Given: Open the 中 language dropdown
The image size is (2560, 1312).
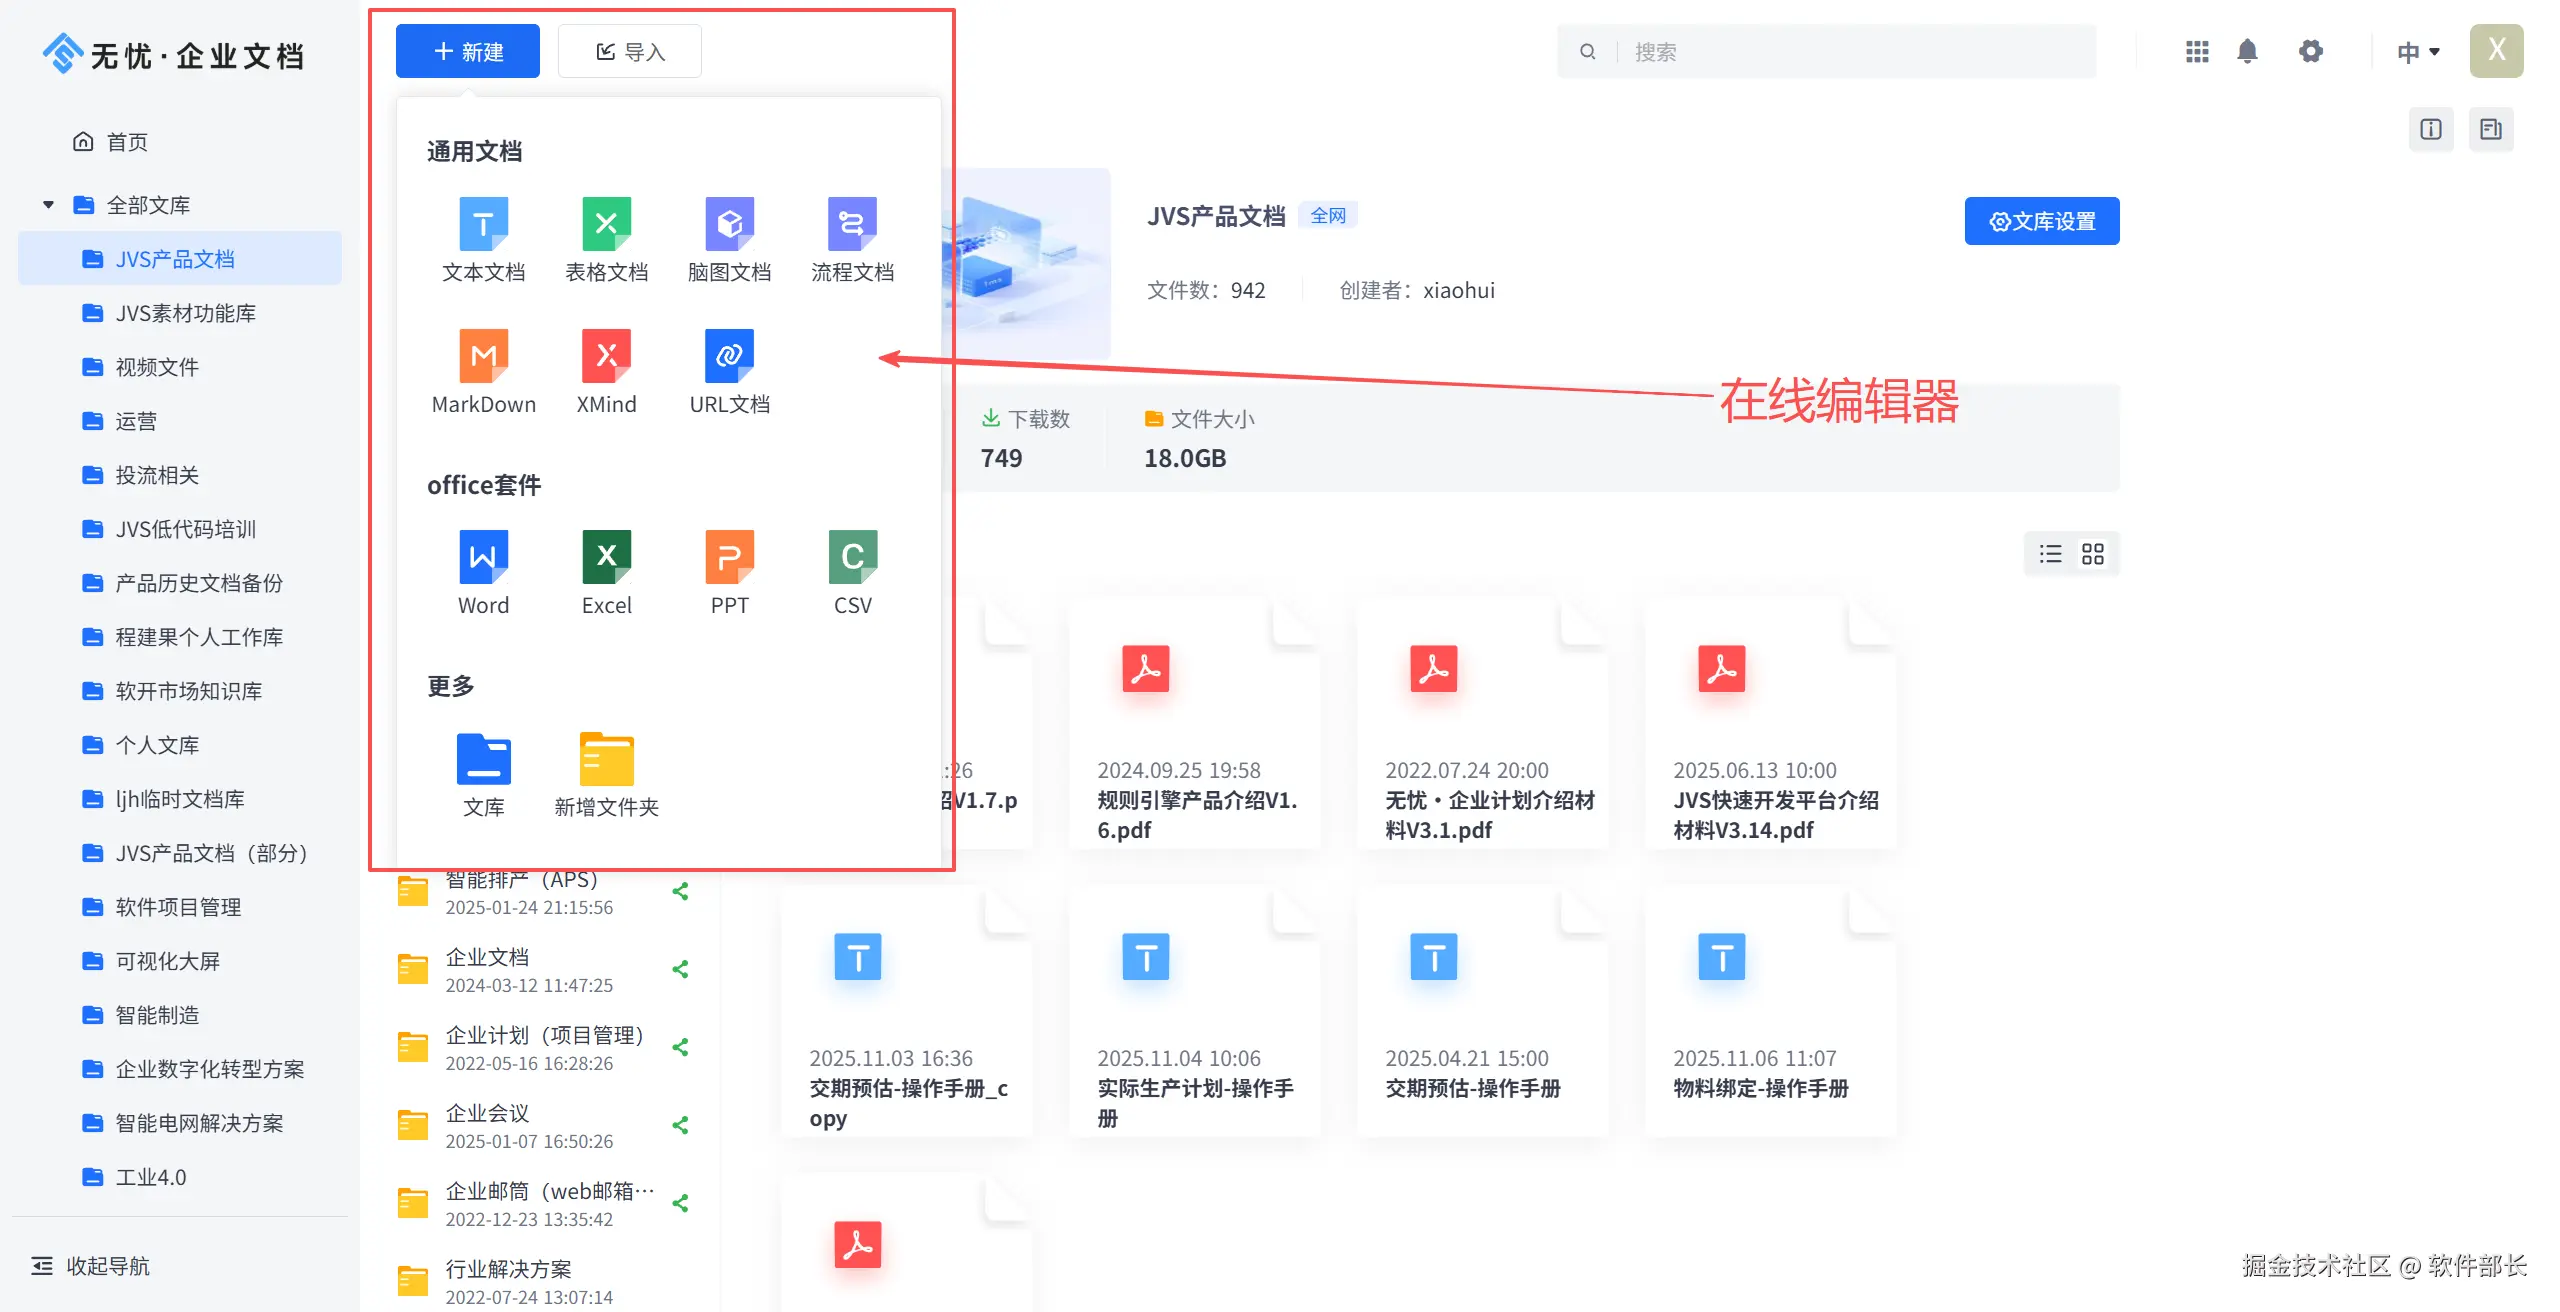Looking at the screenshot, I should [2418, 52].
